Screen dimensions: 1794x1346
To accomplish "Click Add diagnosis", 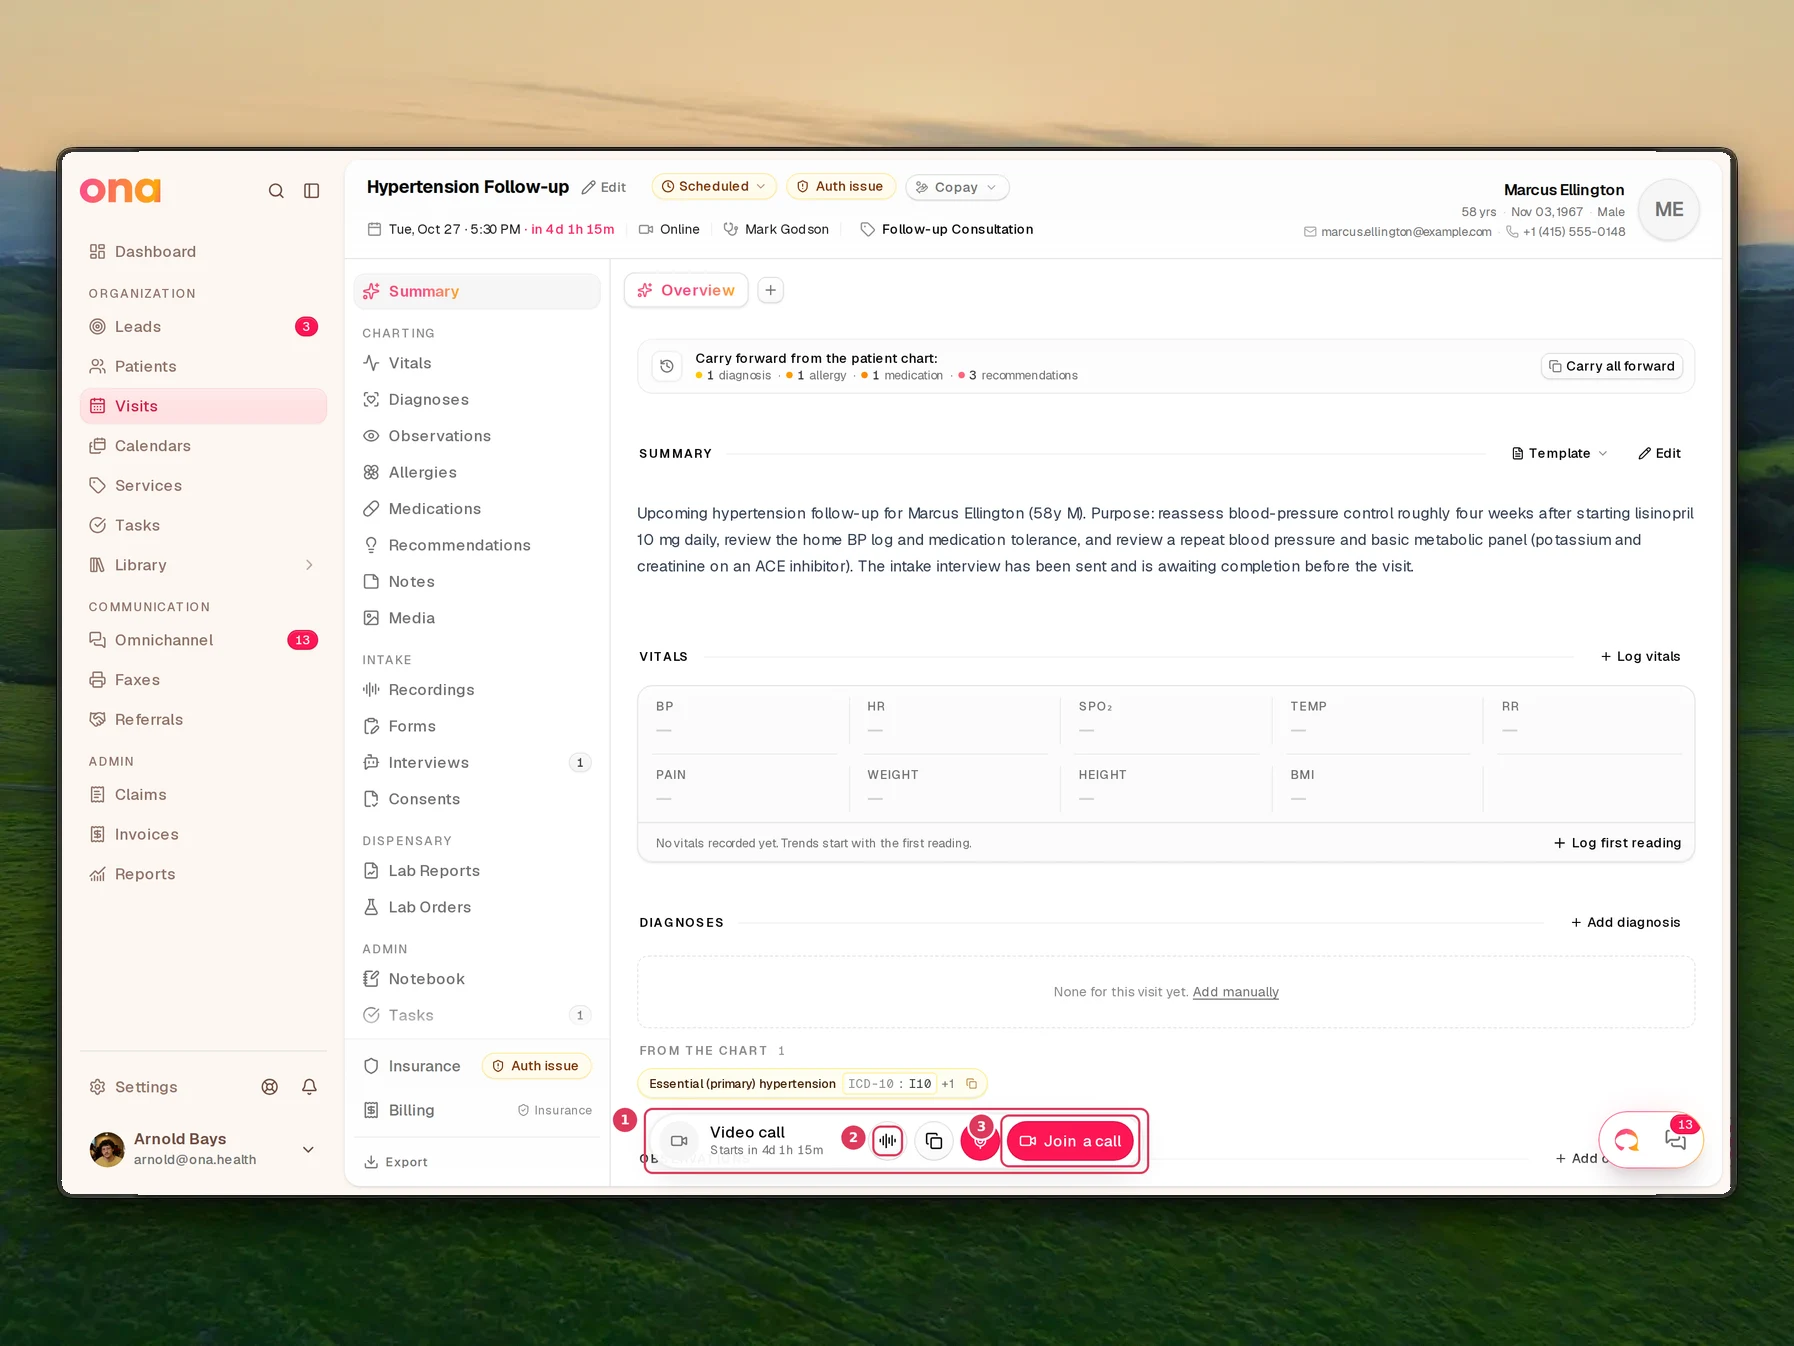I will (1625, 922).
